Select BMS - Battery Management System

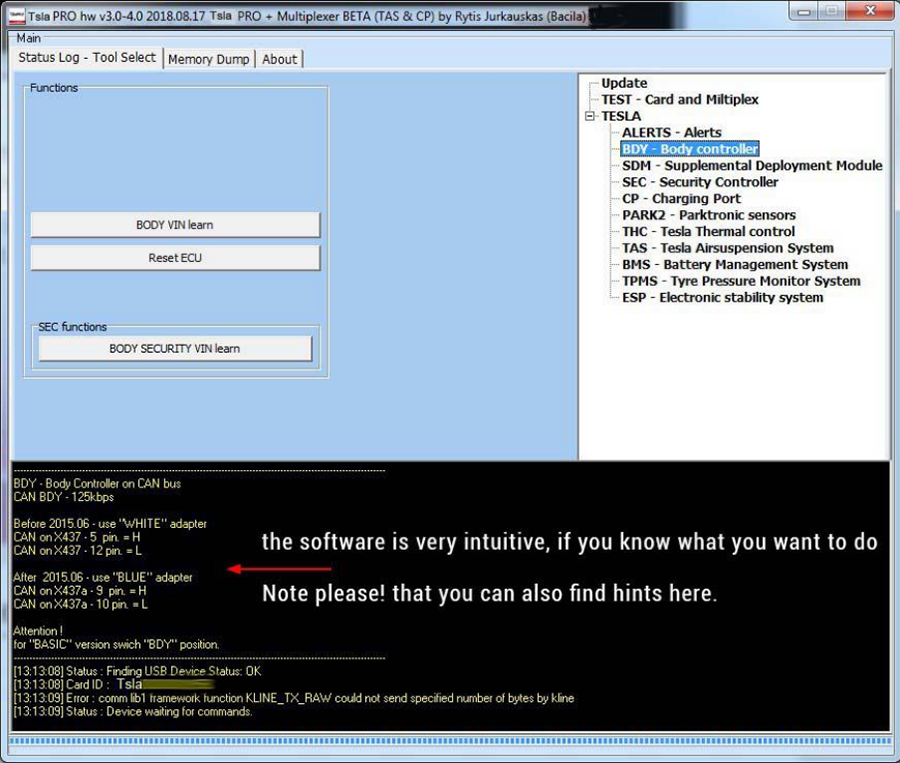[734, 265]
